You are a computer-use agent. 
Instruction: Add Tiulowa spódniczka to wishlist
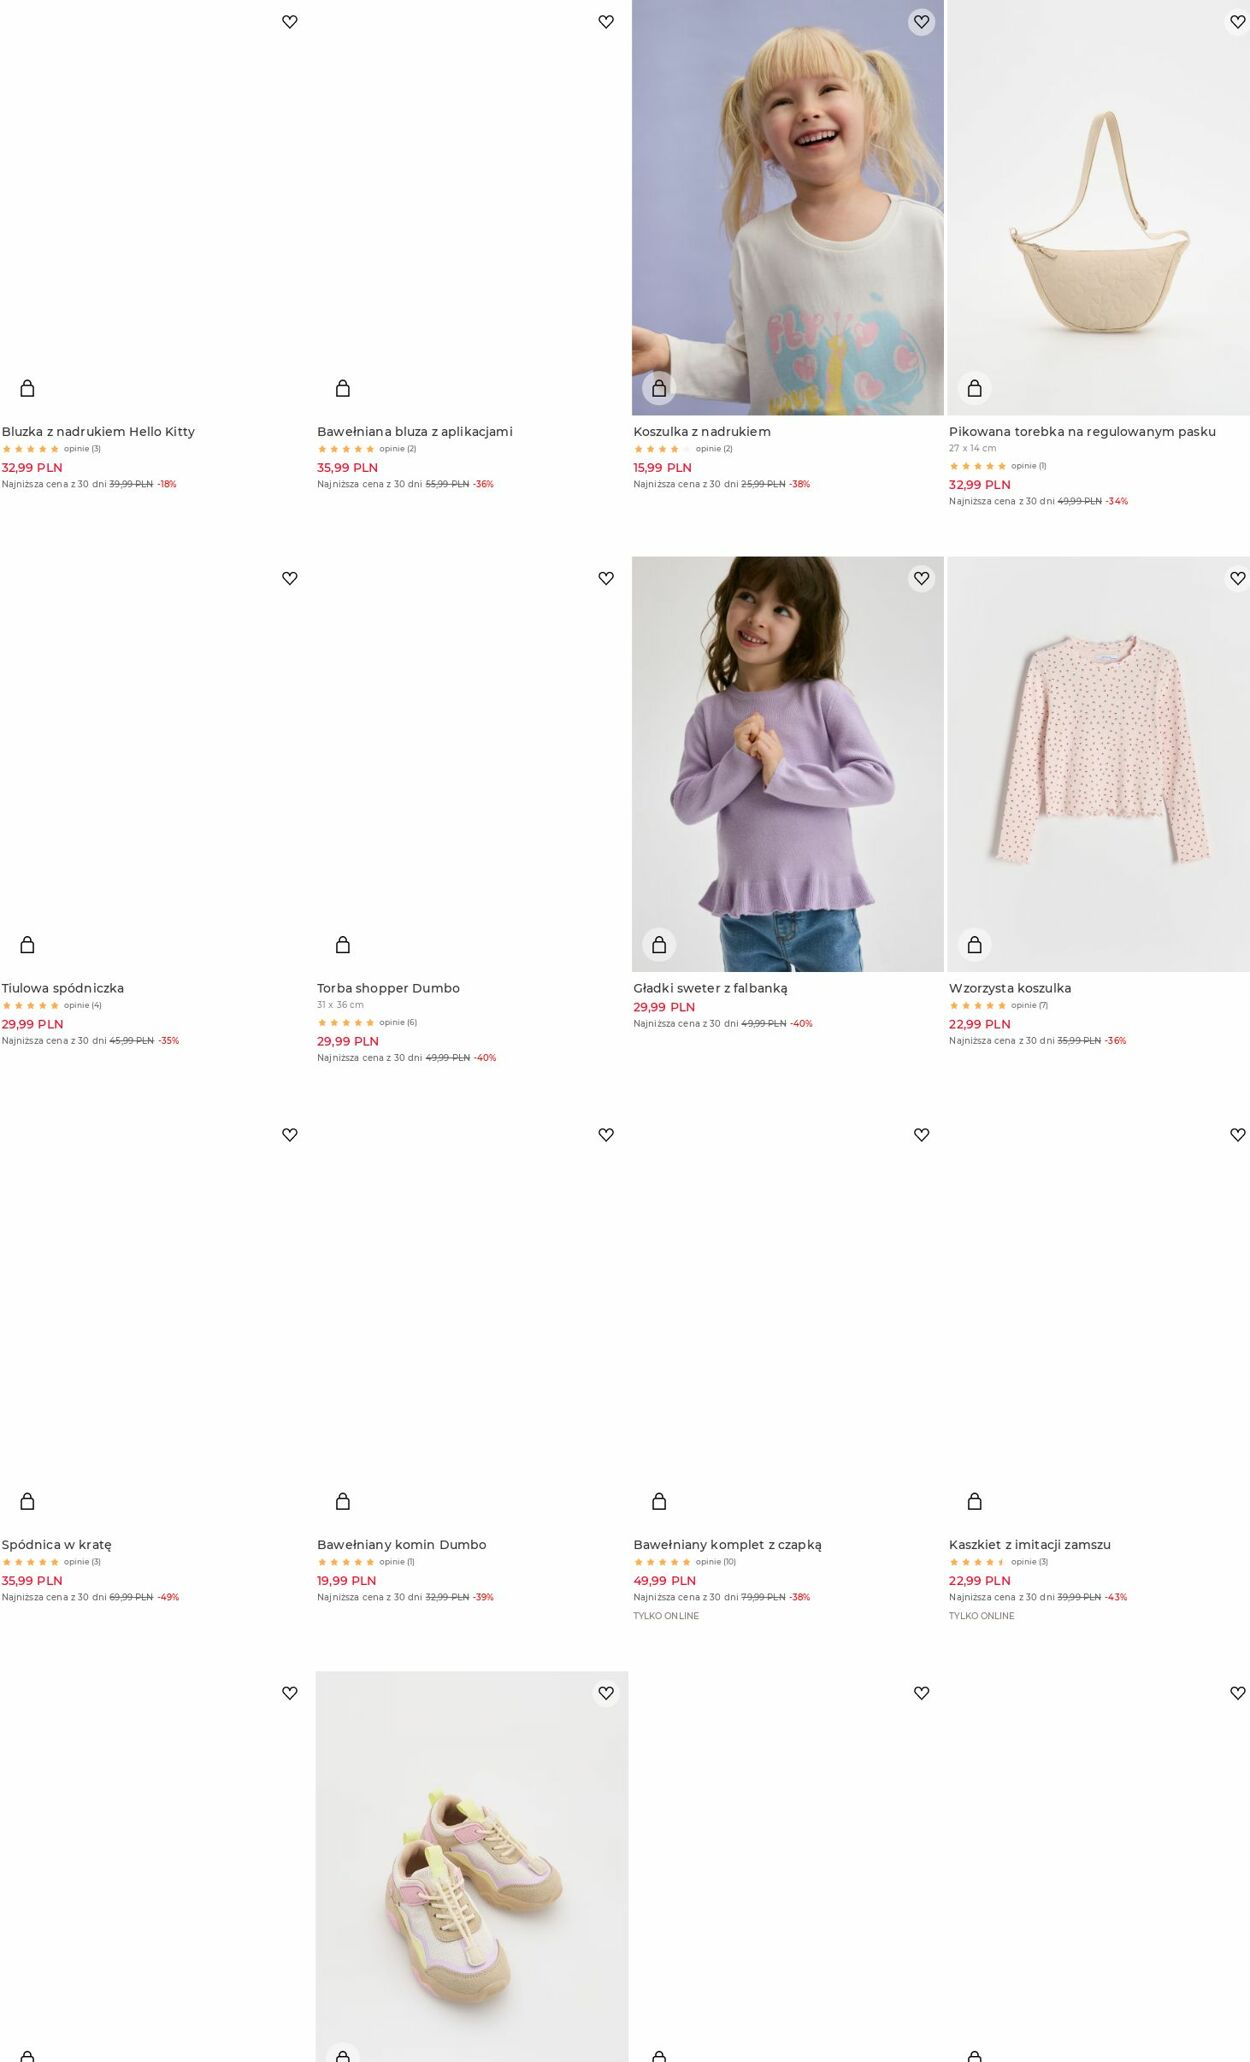point(290,578)
